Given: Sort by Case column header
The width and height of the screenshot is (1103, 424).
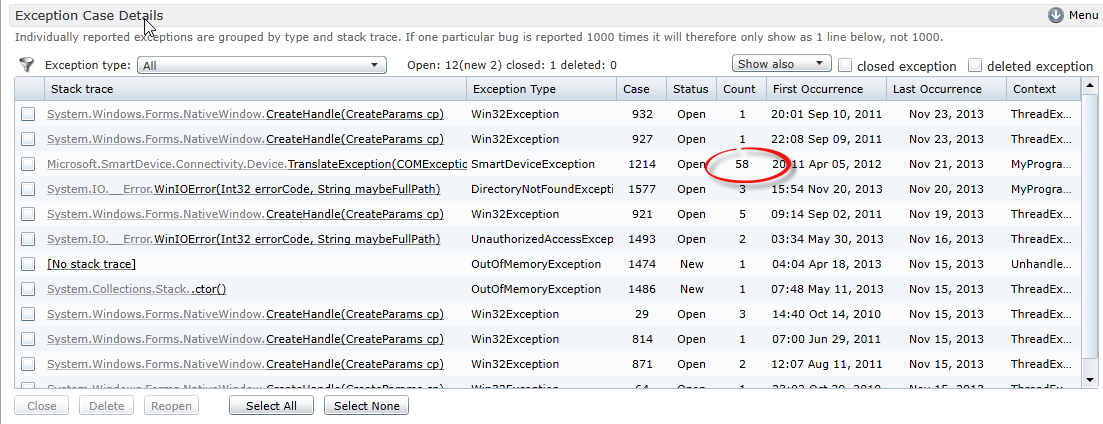Looking at the screenshot, I should click(642, 89).
